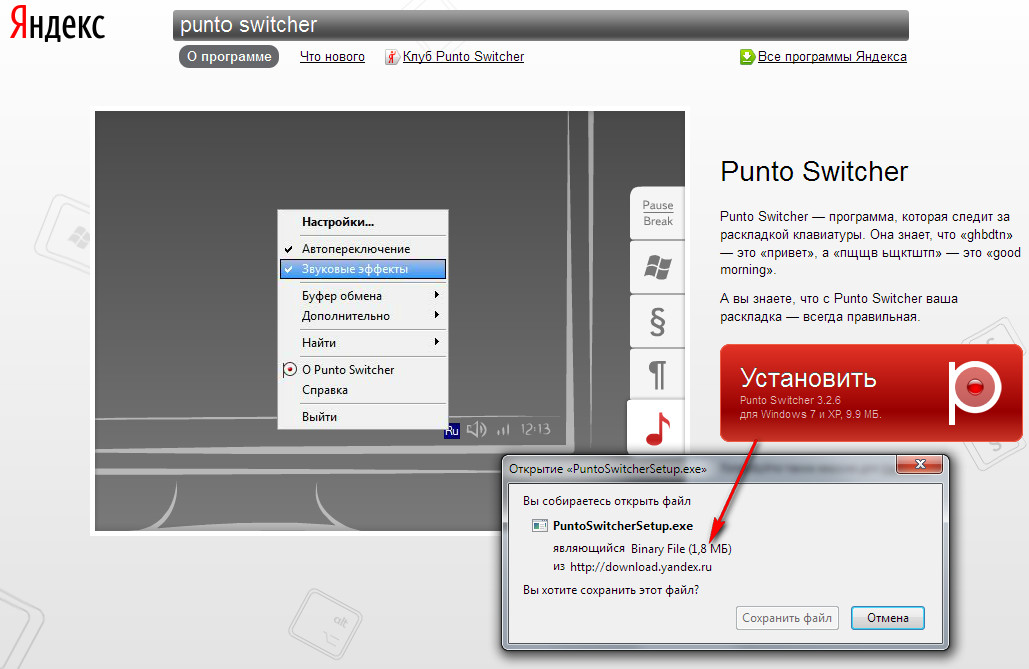Select the paragraph mark key tab
This screenshot has height=669, width=1029.
click(x=657, y=375)
